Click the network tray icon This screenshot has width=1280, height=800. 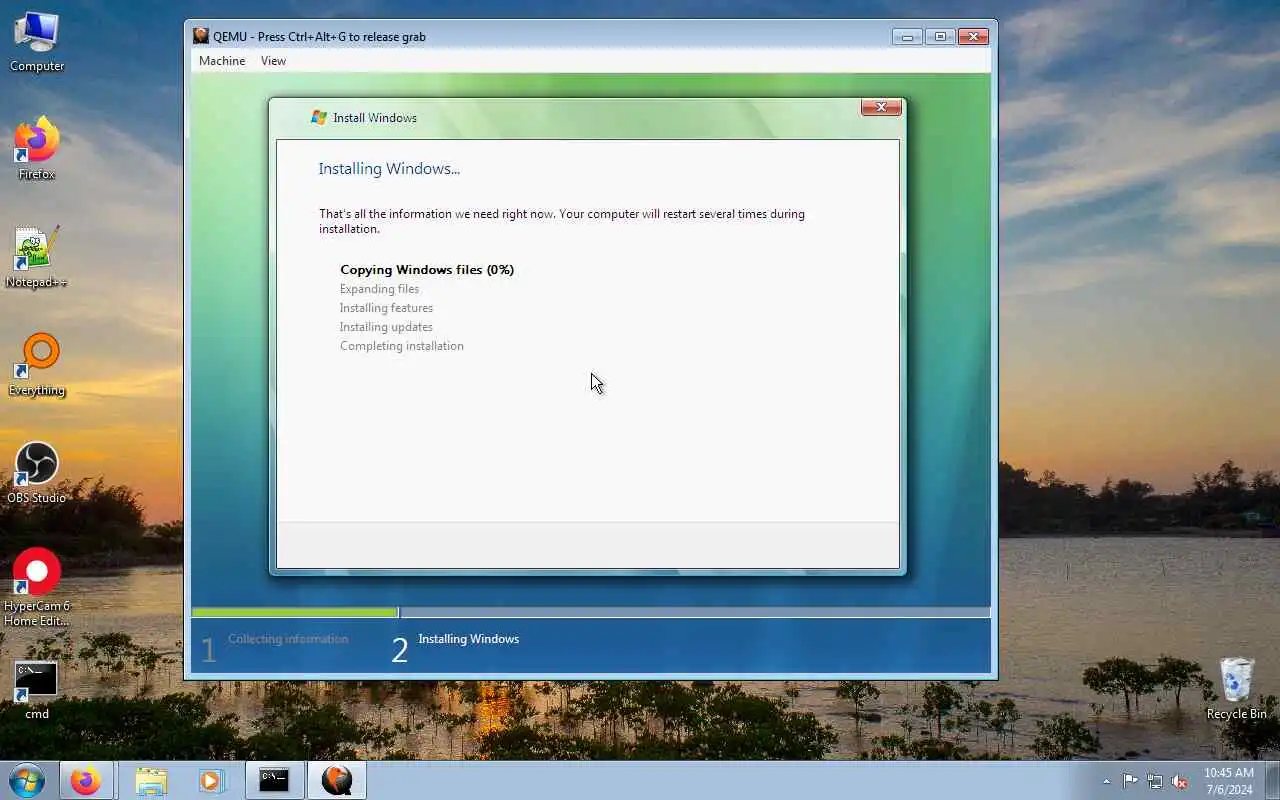1155,781
